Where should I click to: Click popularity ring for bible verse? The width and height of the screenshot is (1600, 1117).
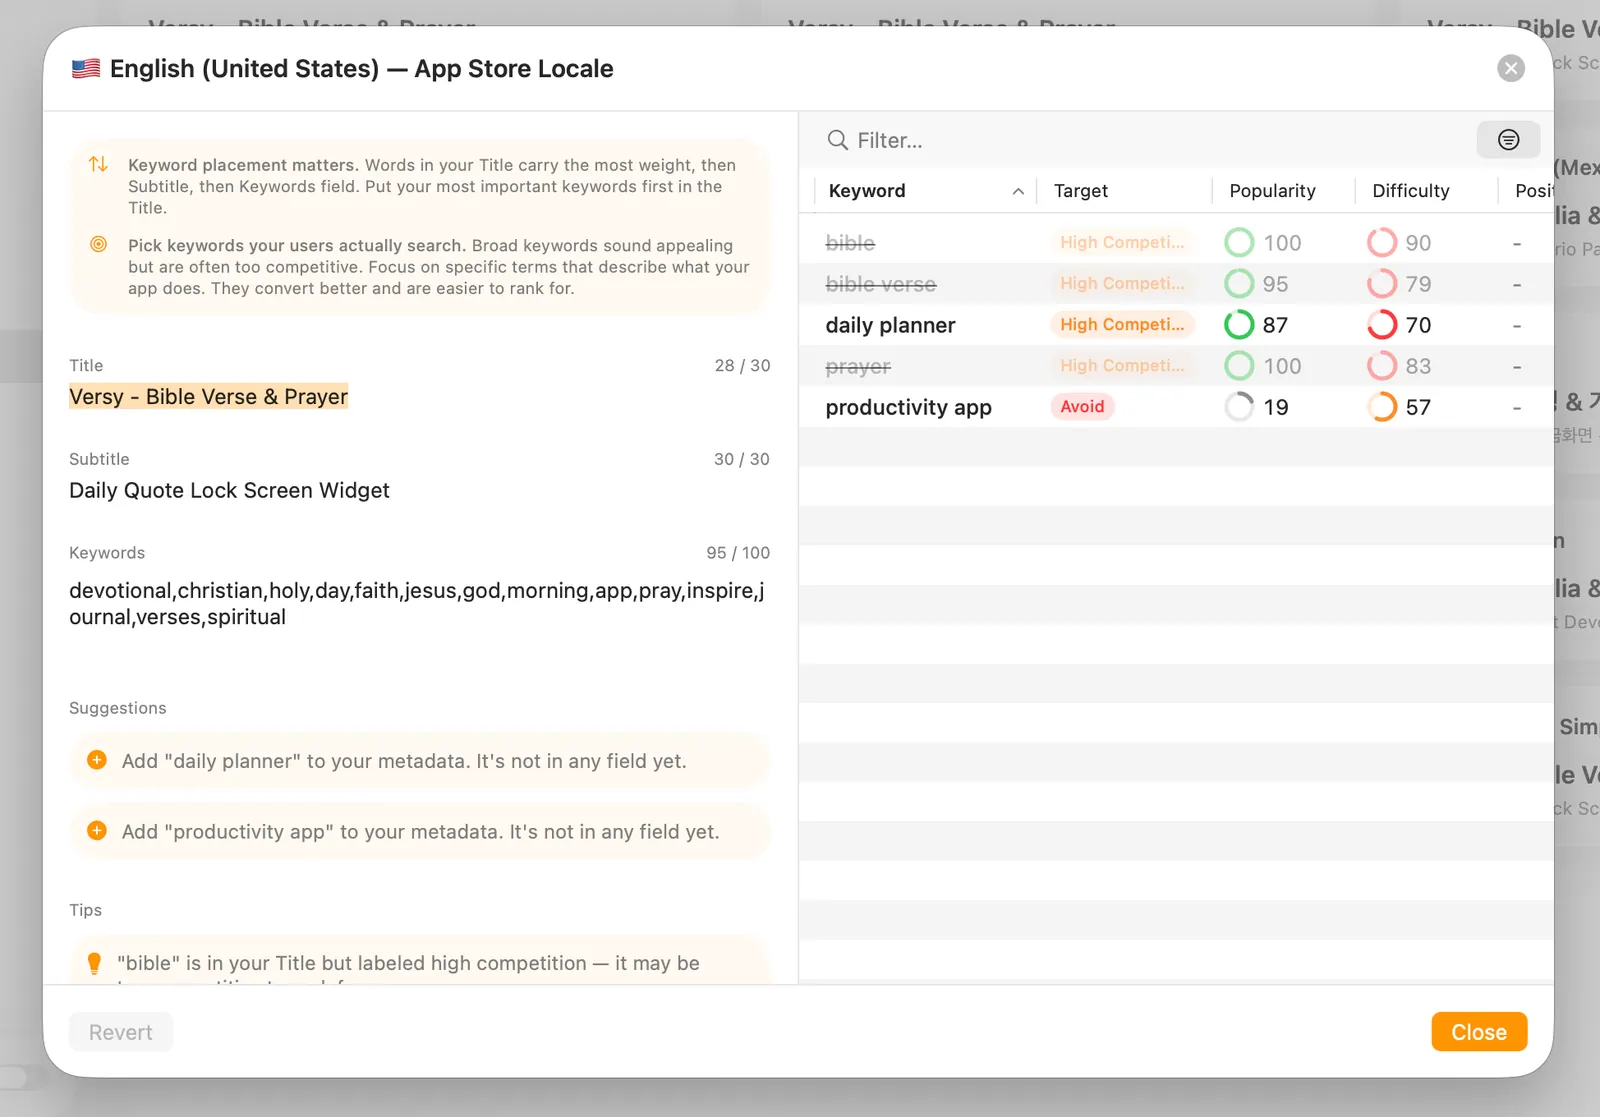point(1239,284)
